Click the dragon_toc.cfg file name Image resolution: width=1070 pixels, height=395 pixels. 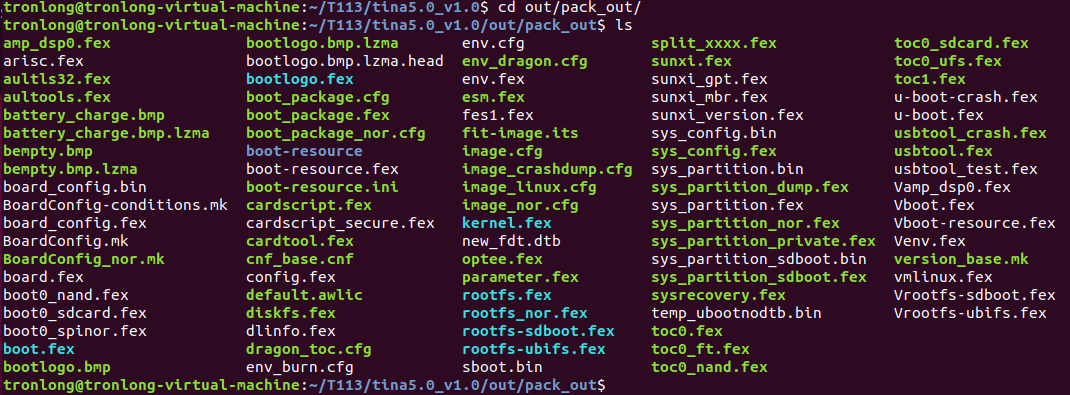[308, 349]
